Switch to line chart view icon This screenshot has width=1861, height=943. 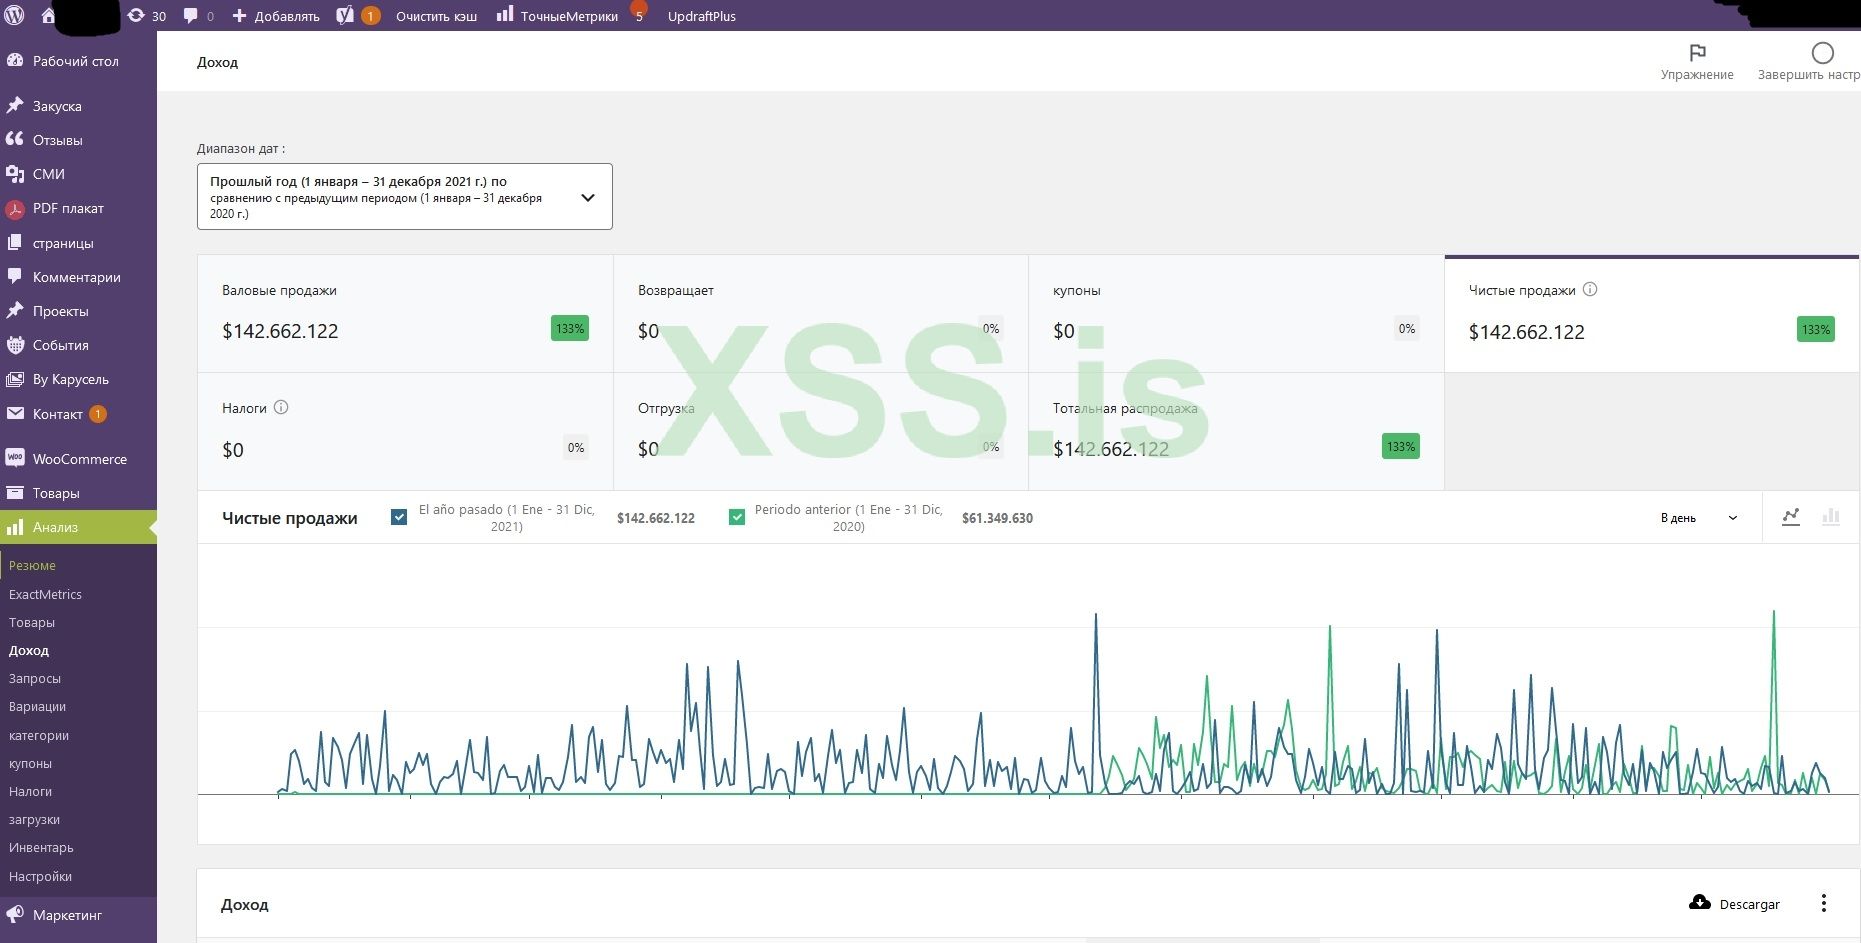tap(1791, 517)
